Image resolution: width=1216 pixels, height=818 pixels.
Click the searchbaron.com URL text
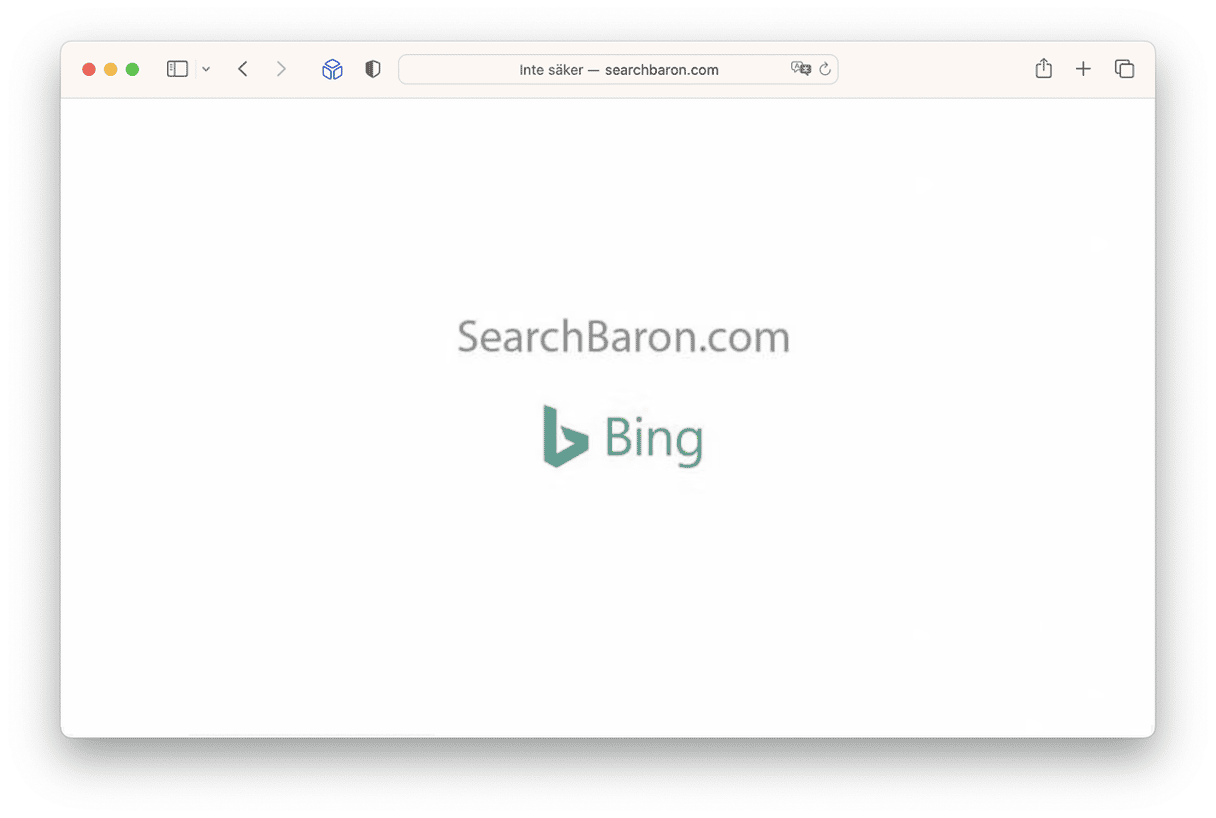[x=661, y=70]
